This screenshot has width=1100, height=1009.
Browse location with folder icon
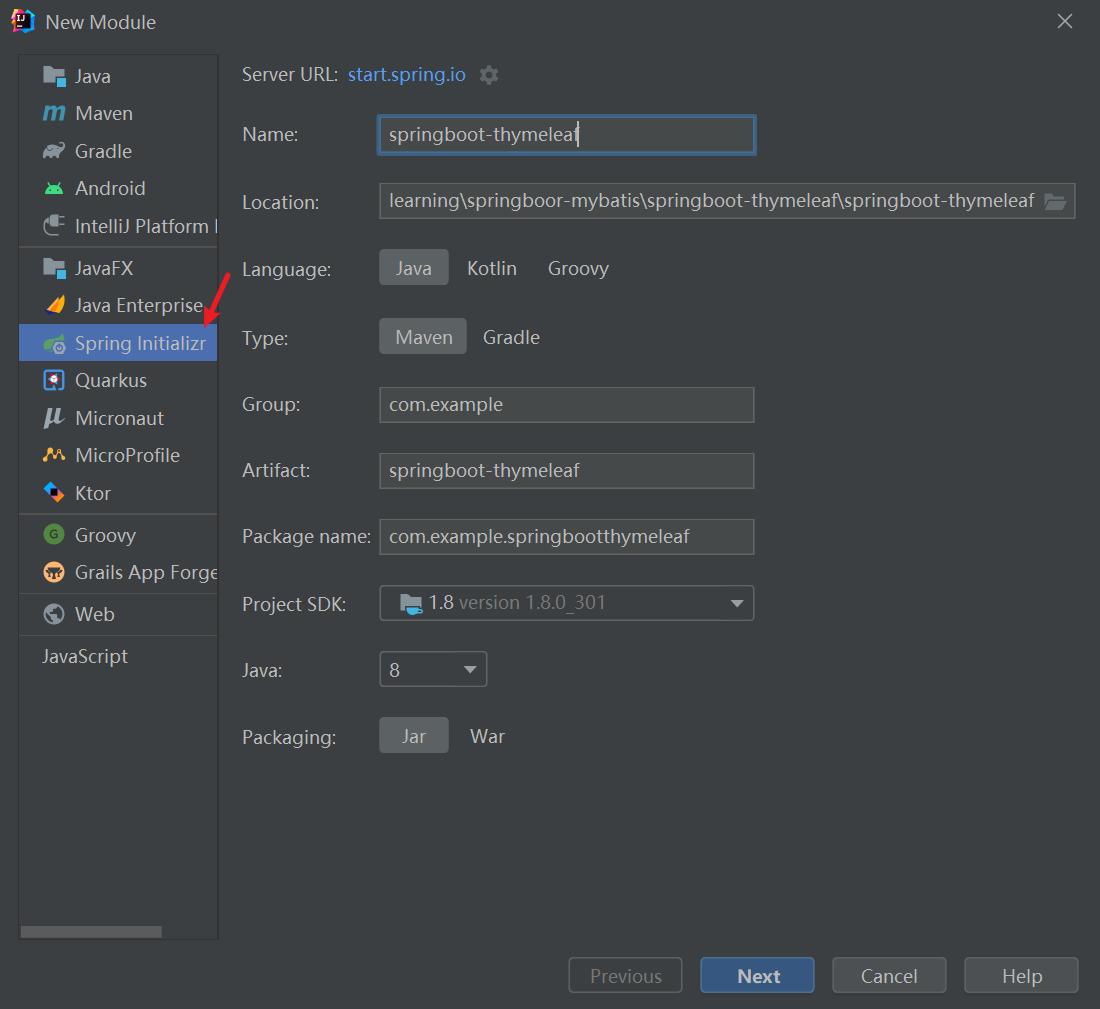click(1055, 202)
